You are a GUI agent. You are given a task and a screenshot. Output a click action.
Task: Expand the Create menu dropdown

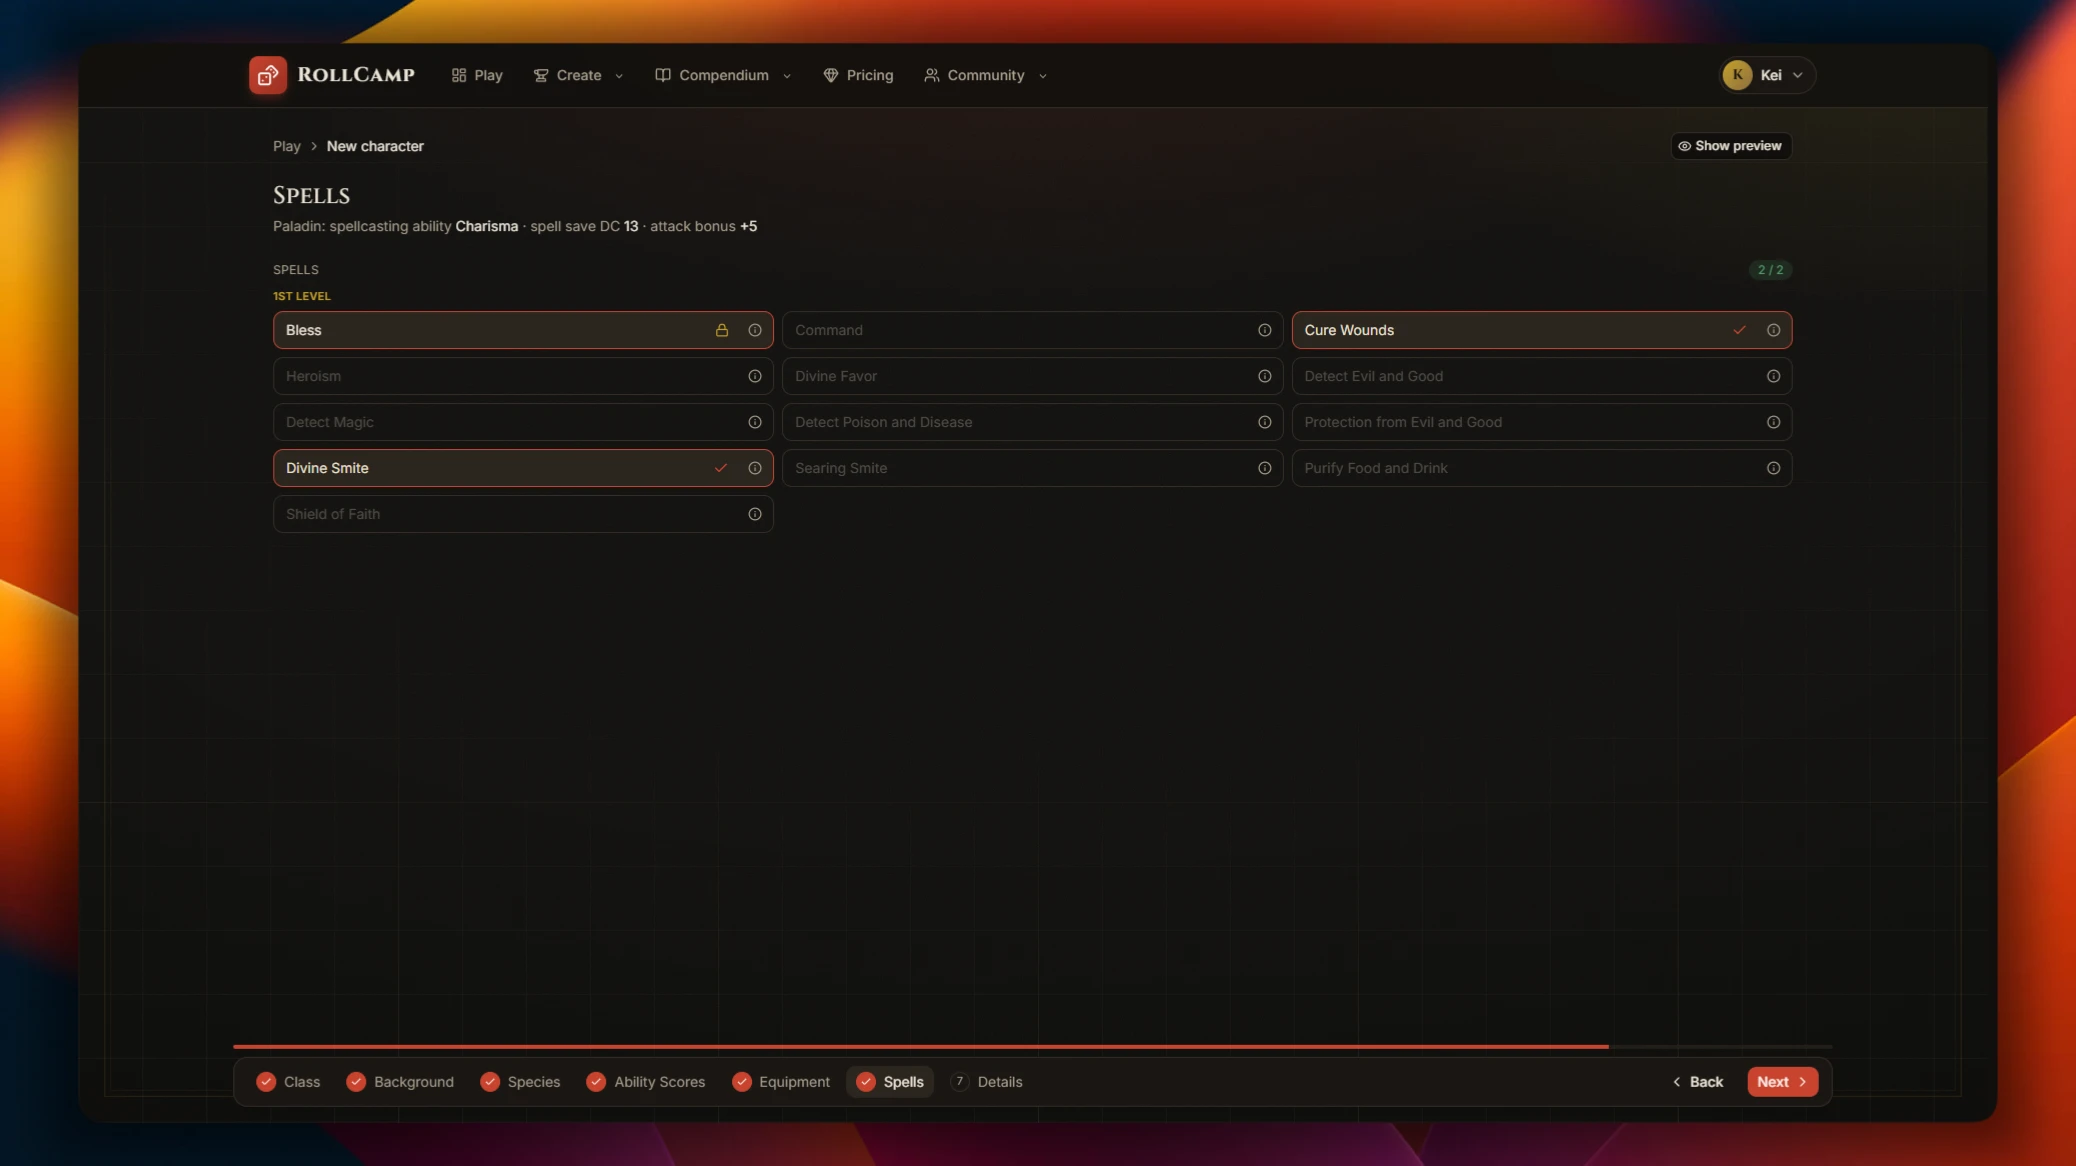coord(578,75)
